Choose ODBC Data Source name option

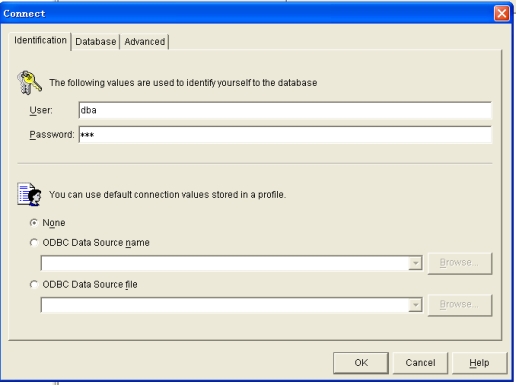(x=34, y=243)
